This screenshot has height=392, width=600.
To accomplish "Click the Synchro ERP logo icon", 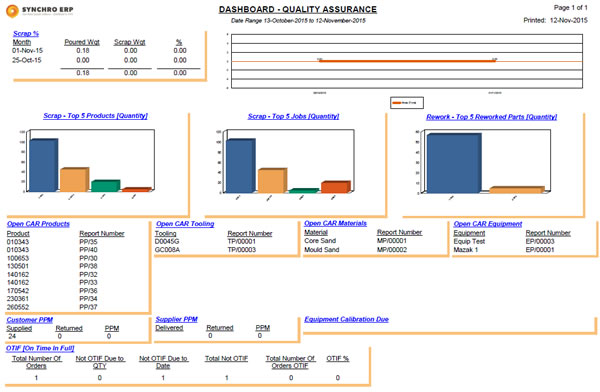I will (12, 11).
